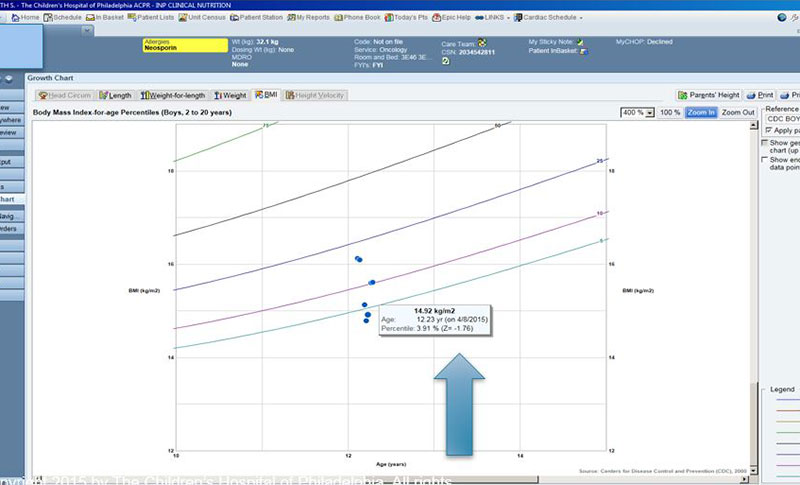
Task: Open the CDC BOY reference dropdown
Action: click(782, 119)
